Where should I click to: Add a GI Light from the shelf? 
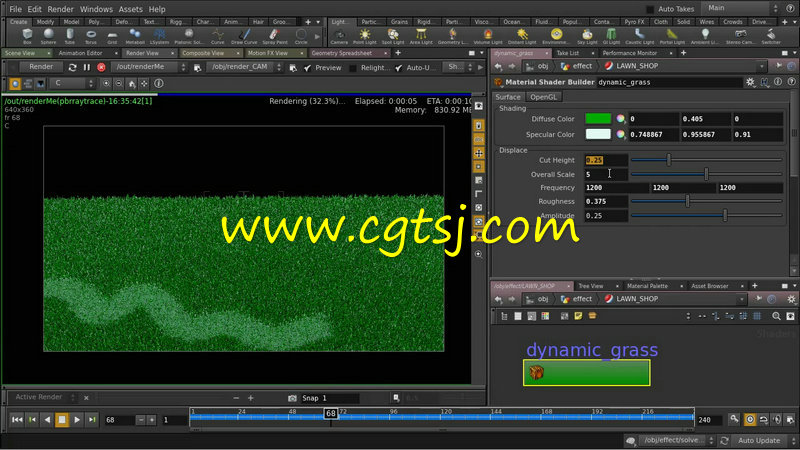coord(611,36)
